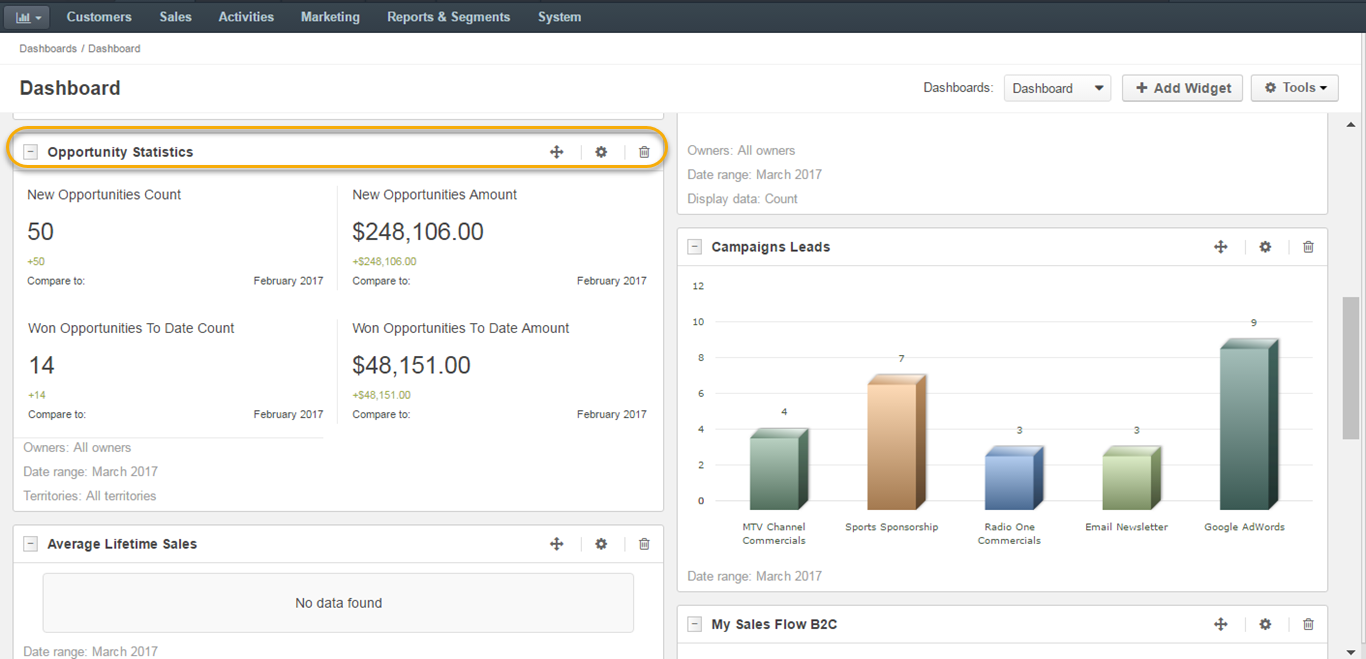Click the MTV Channel Commercials bar
1366x659 pixels.
click(x=778, y=470)
